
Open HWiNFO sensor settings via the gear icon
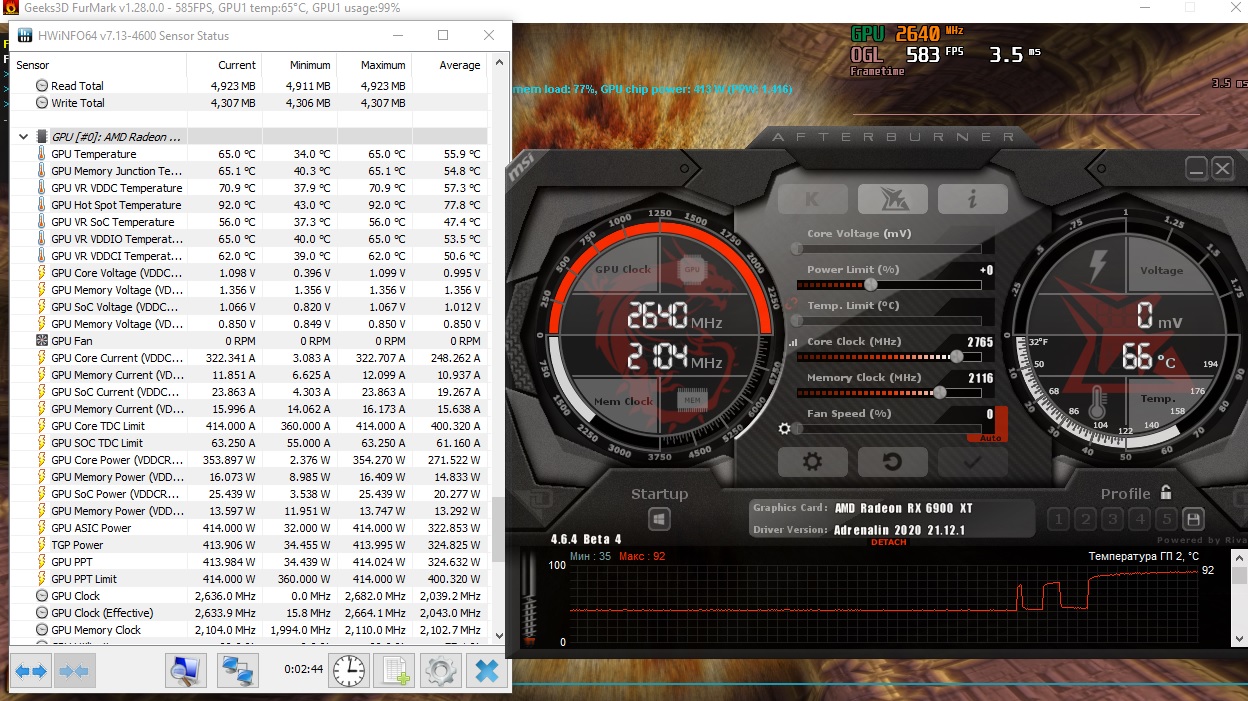pyautogui.click(x=440, y=671)
